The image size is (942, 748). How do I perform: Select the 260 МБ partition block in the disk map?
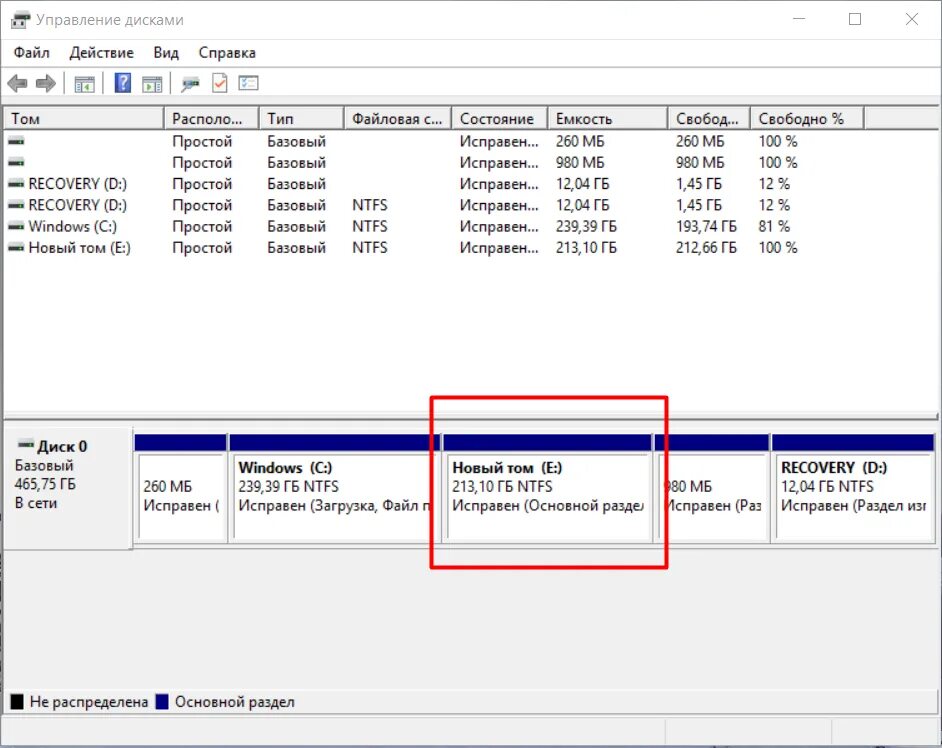point(181,488)
